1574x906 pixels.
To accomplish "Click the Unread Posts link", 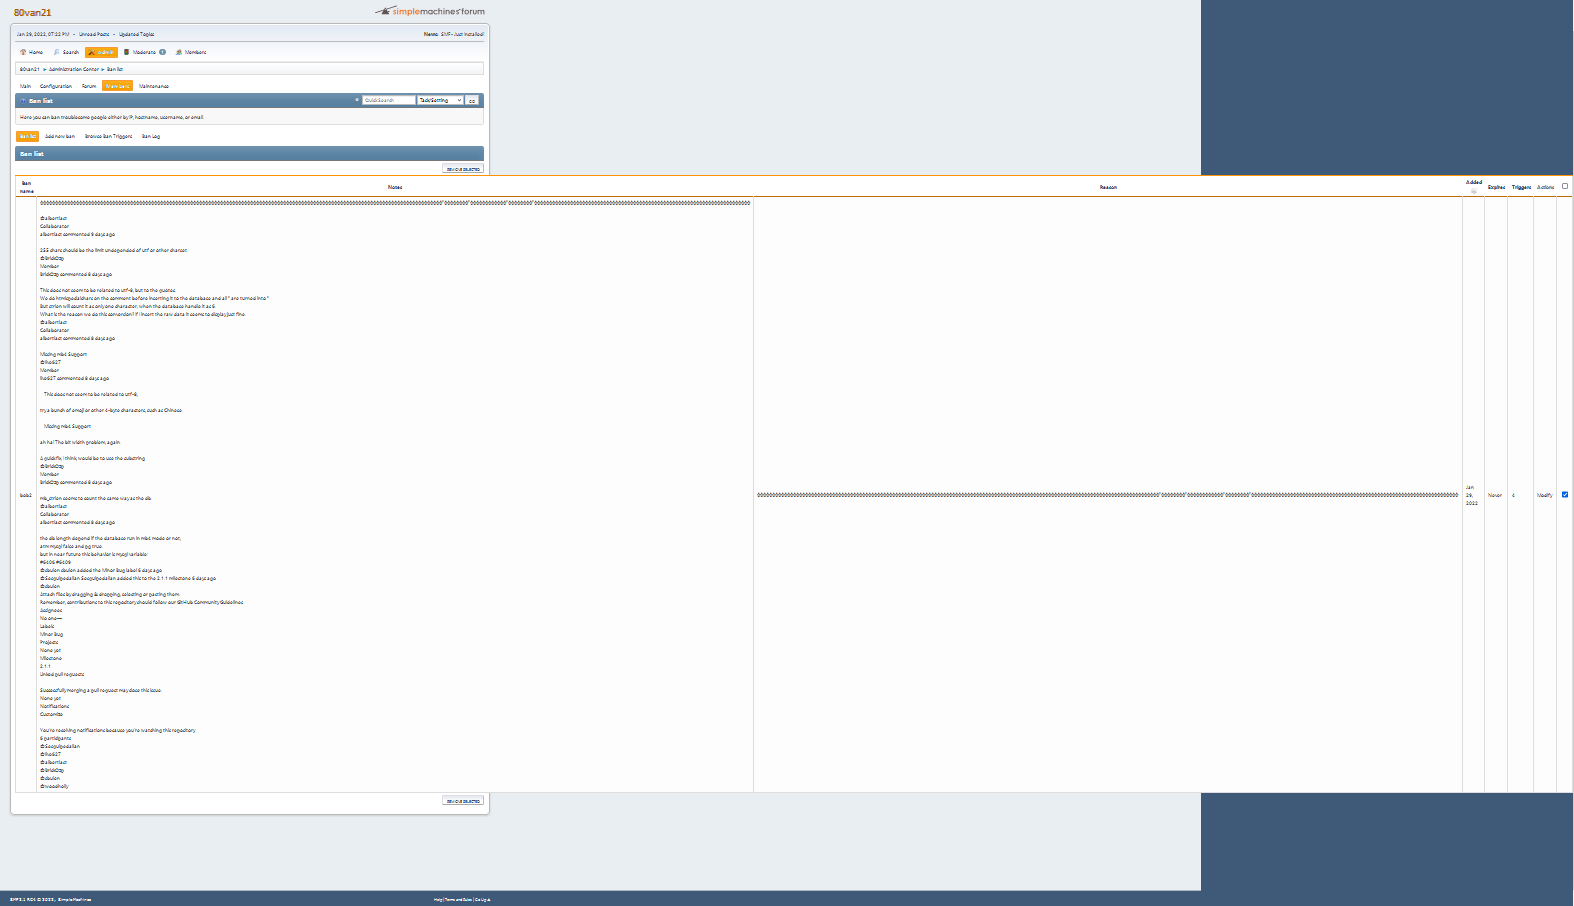I will [94, 34].
